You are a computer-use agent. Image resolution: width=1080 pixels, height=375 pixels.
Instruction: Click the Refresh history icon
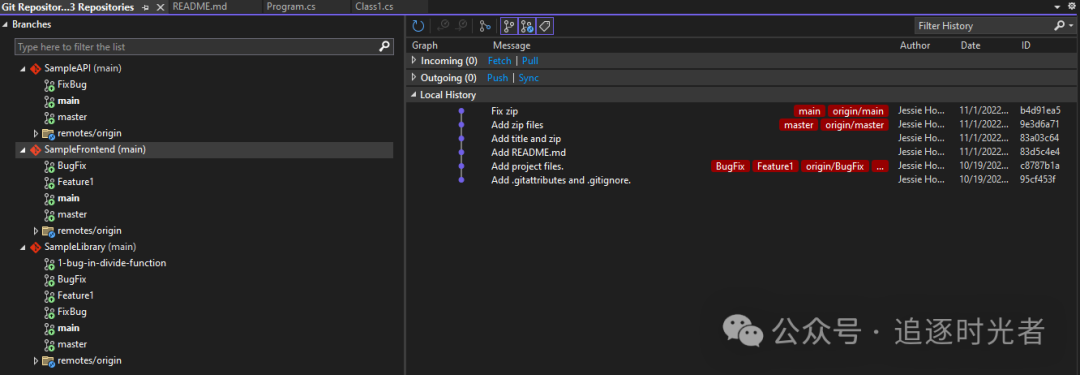(418, 26)
